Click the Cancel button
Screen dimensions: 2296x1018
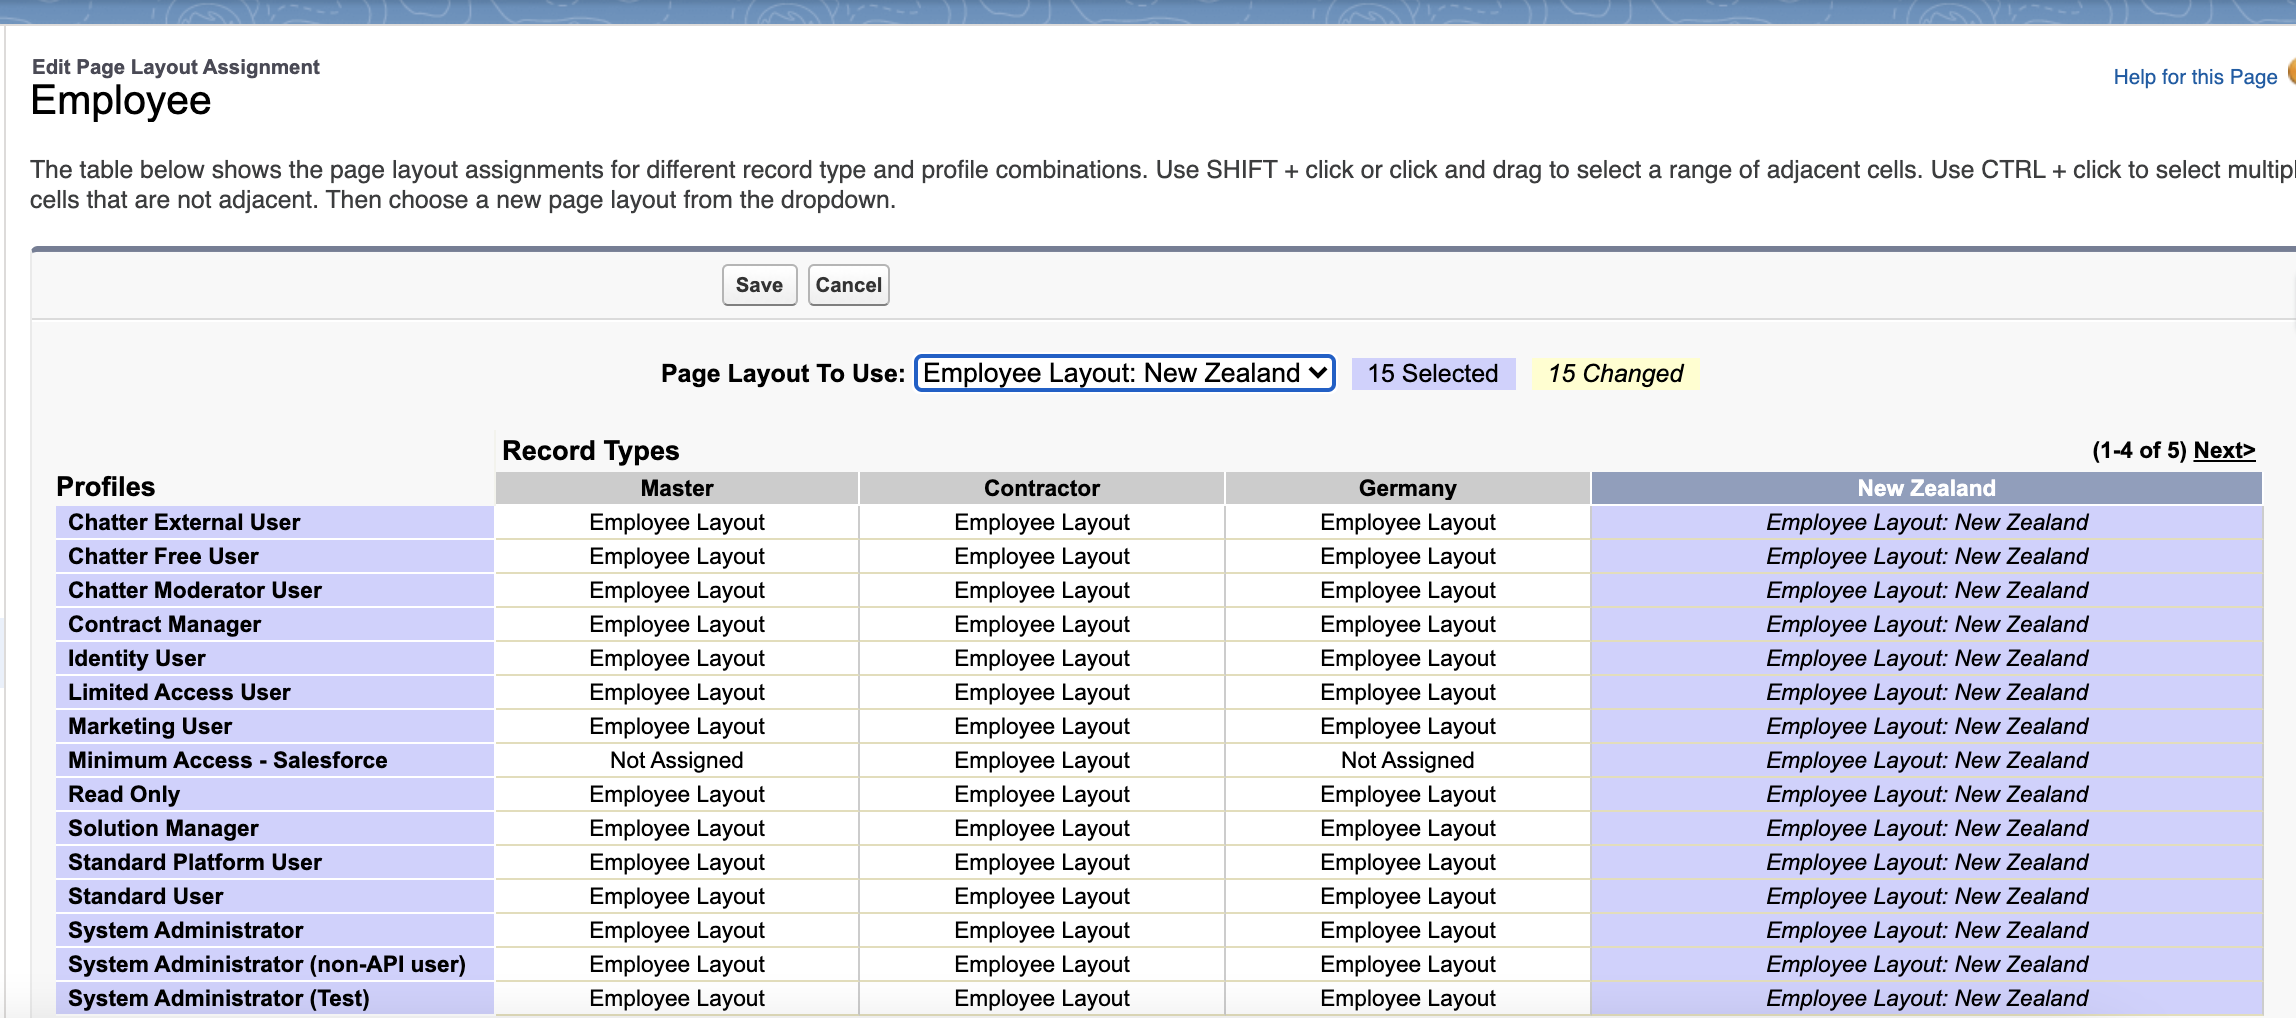coord(848,285)
